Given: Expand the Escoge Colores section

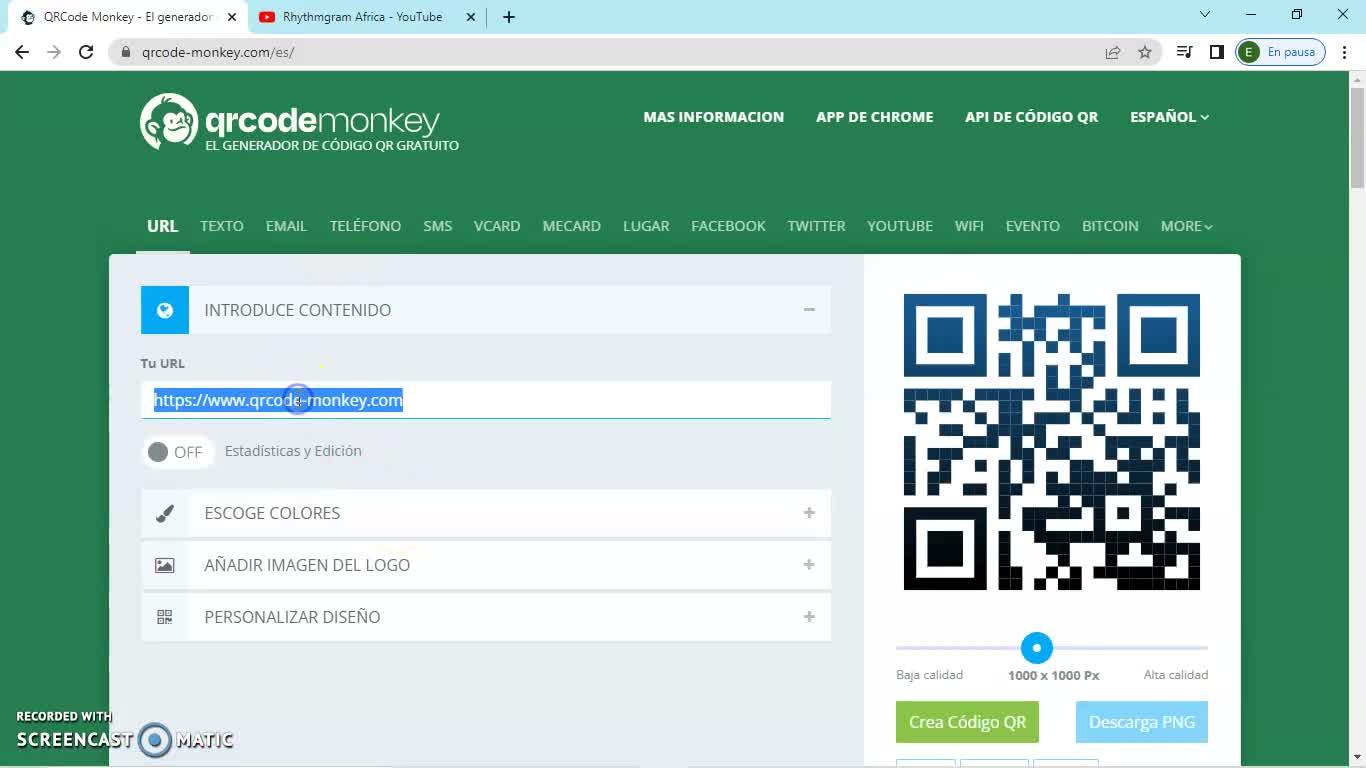Looking at the screenshot, I should [x=809, y=513].
